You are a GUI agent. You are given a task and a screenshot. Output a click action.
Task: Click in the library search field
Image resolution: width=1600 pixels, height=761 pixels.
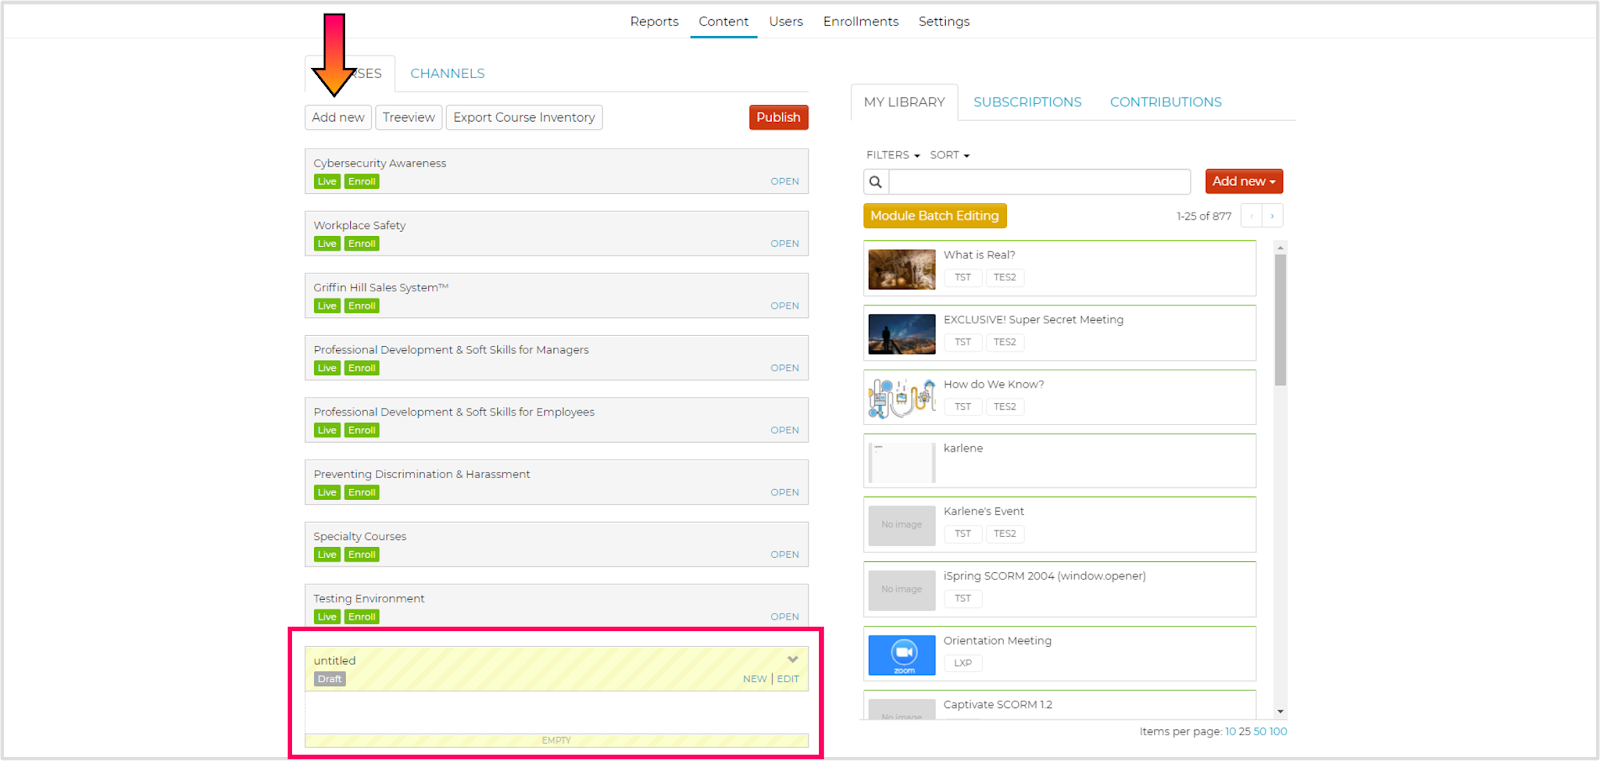[x=1040, y=182]
